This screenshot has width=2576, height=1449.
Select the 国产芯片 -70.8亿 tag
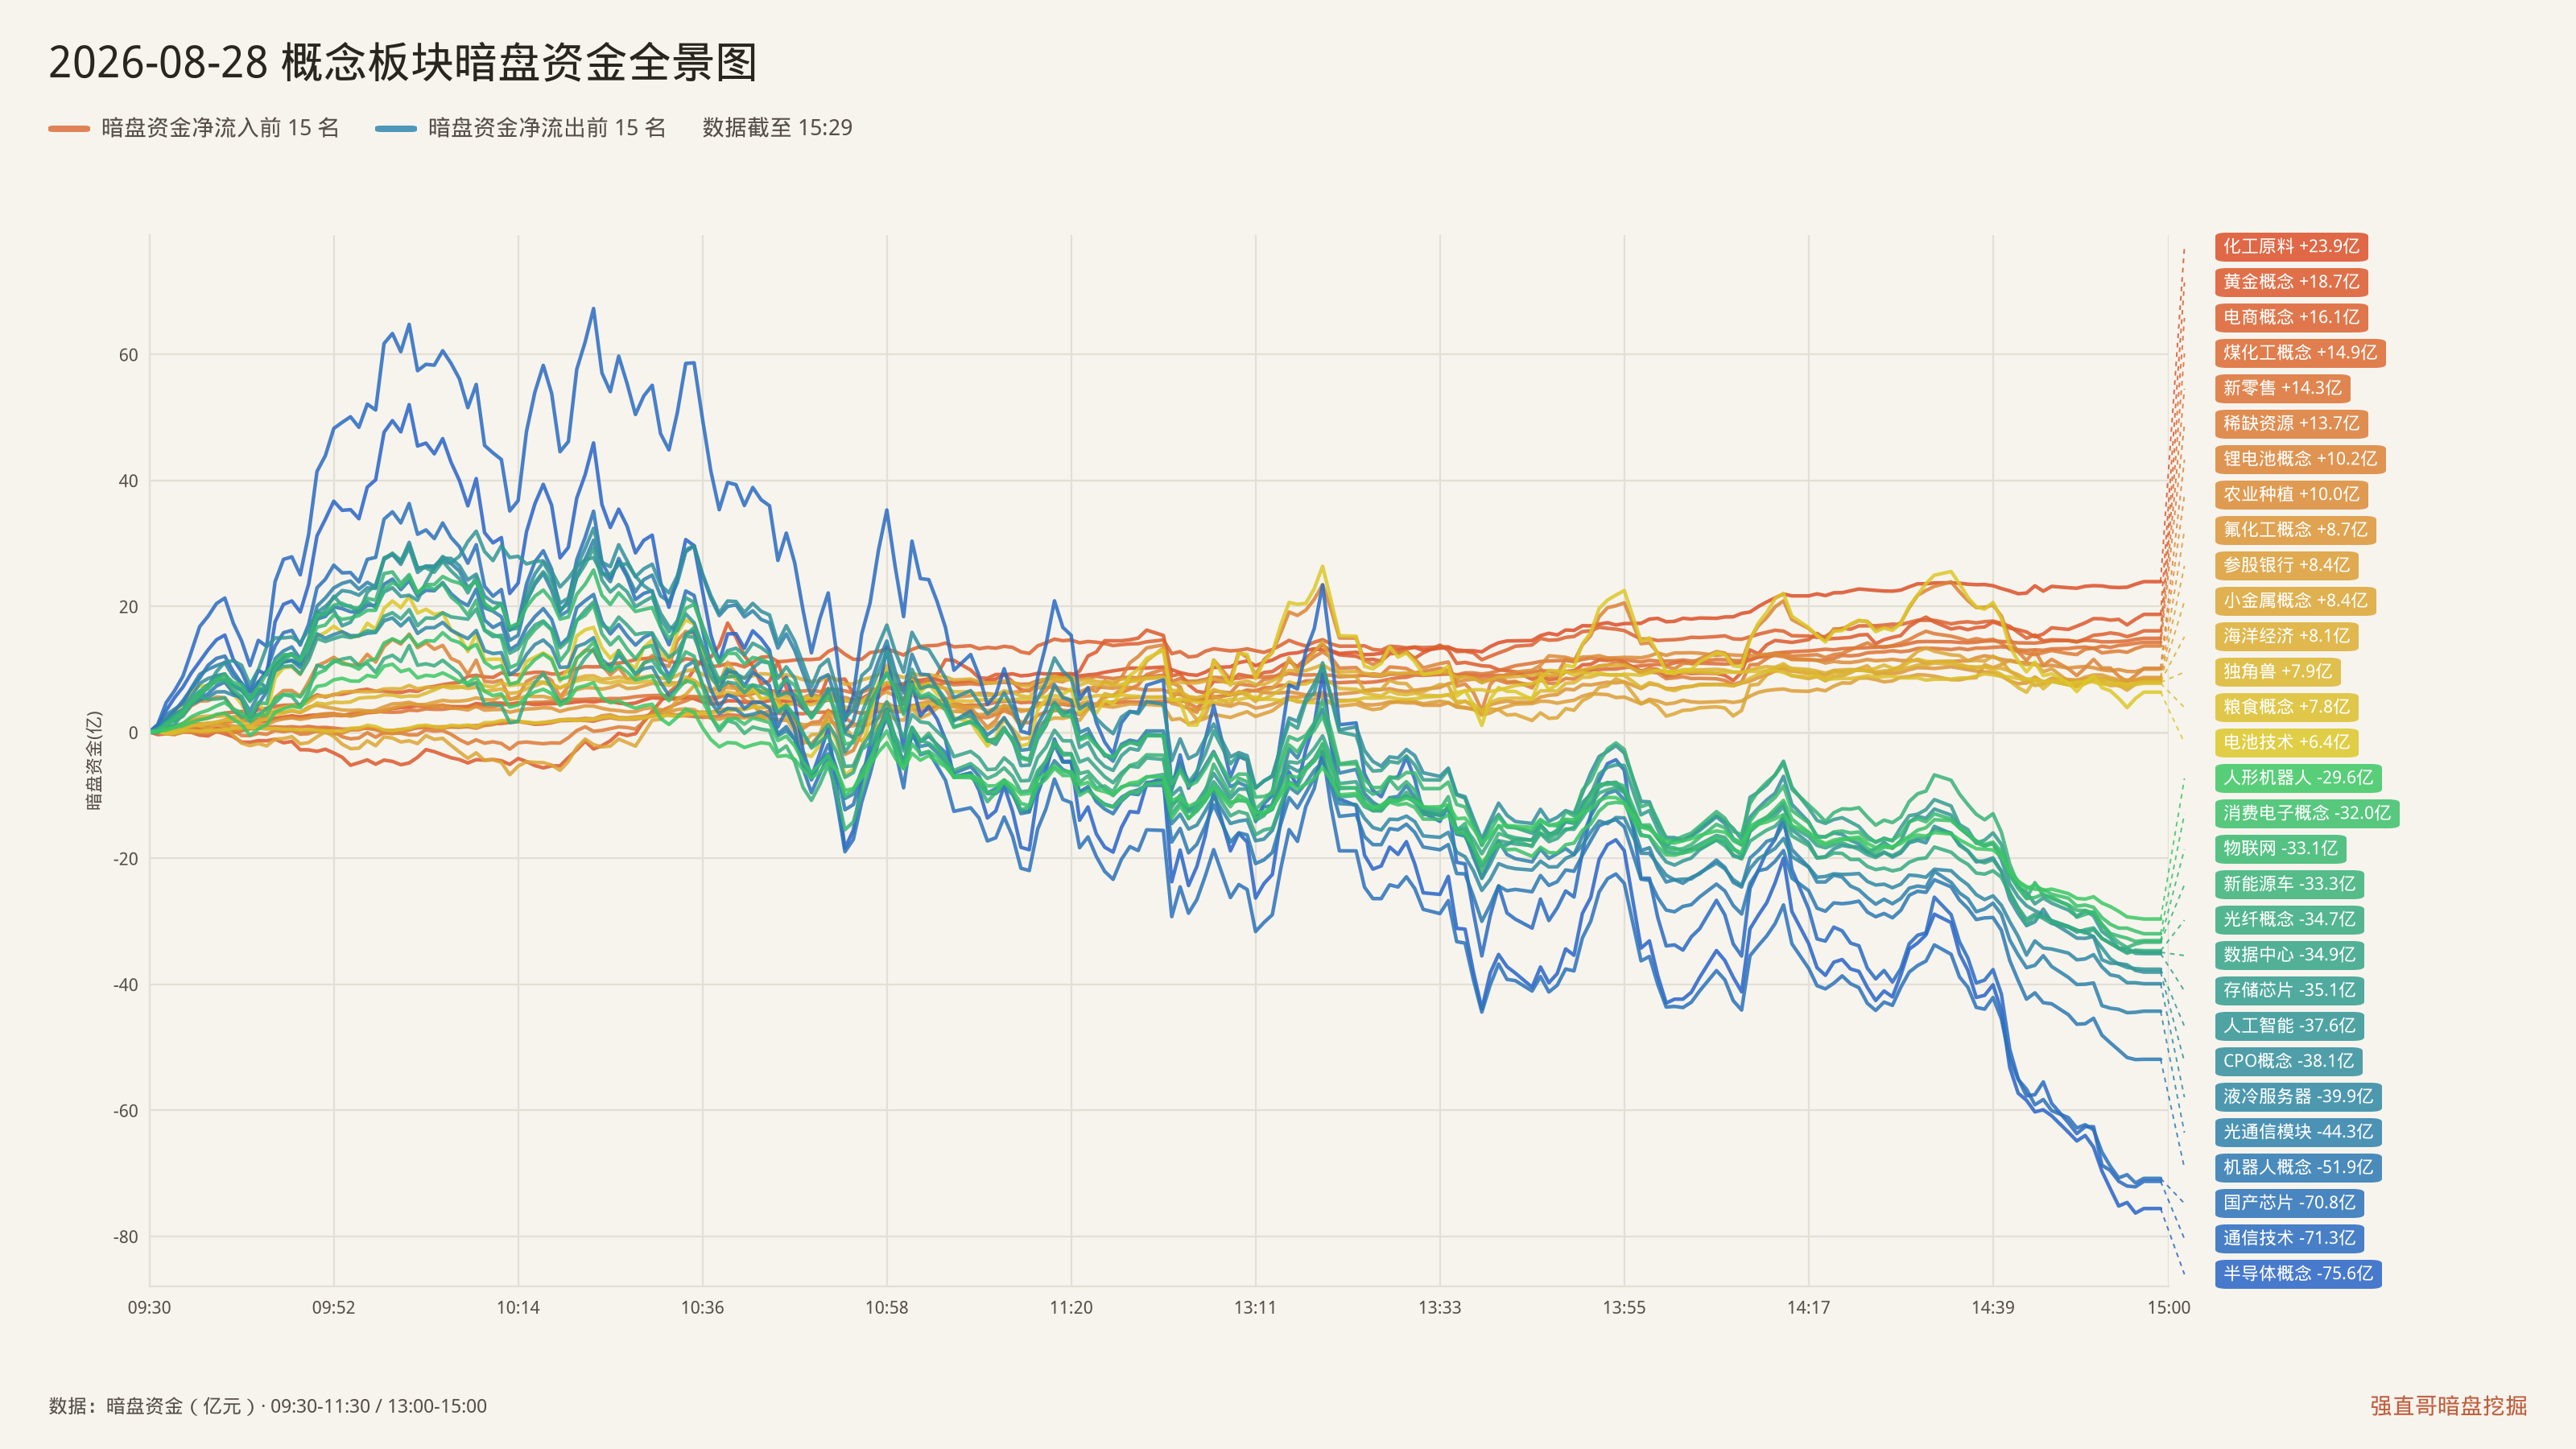[x=2289, y=1203]
